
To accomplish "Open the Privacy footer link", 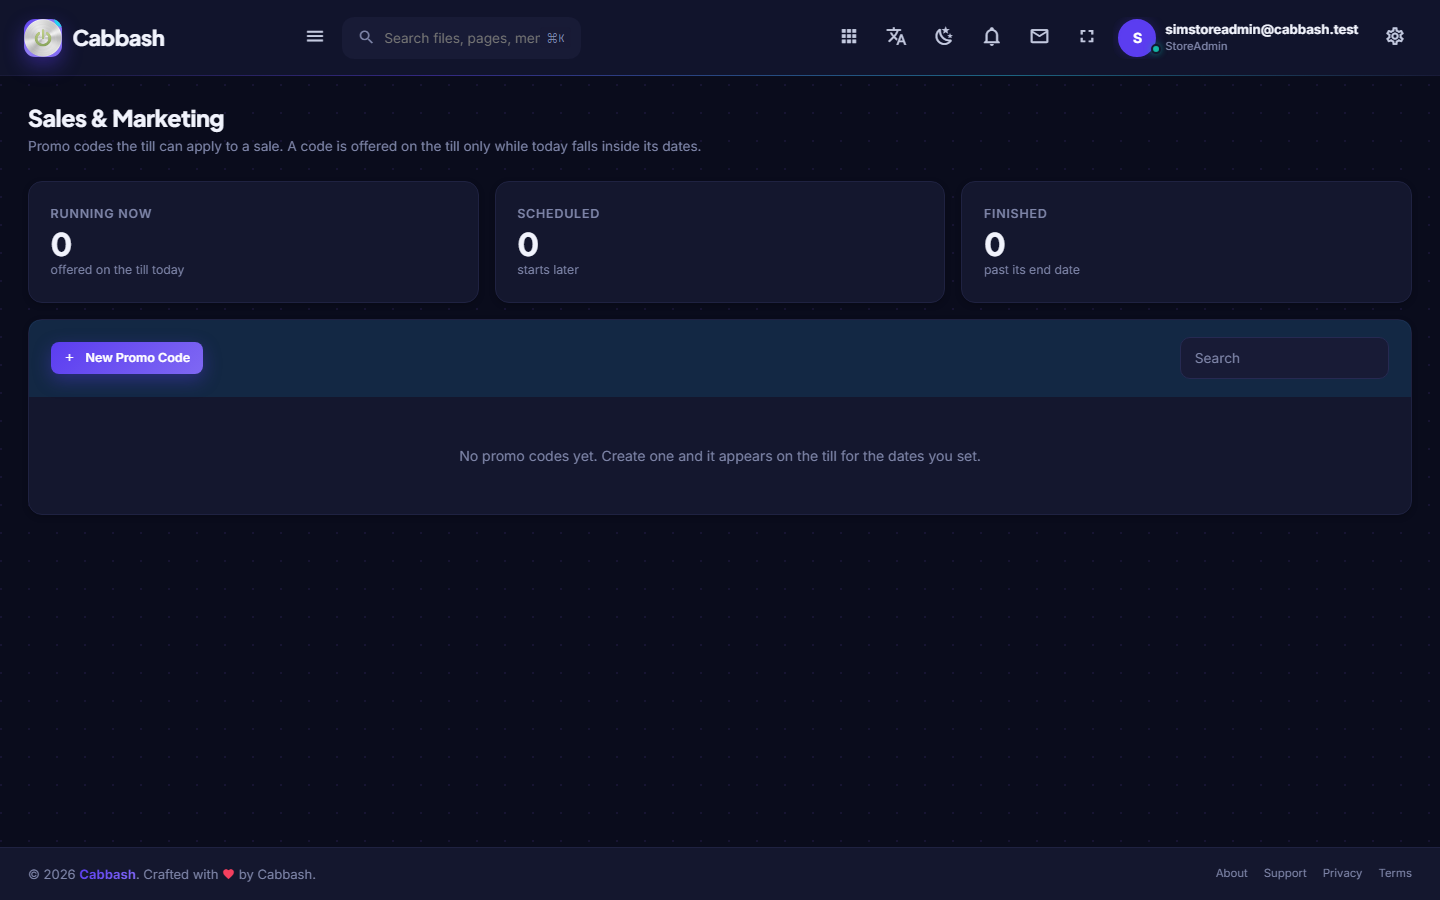I will pos(1342,873).
